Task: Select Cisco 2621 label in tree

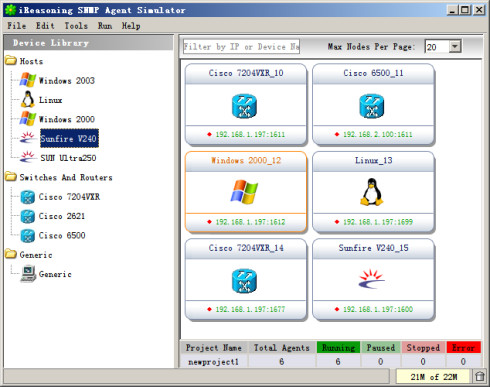Action: pos(62,216)
